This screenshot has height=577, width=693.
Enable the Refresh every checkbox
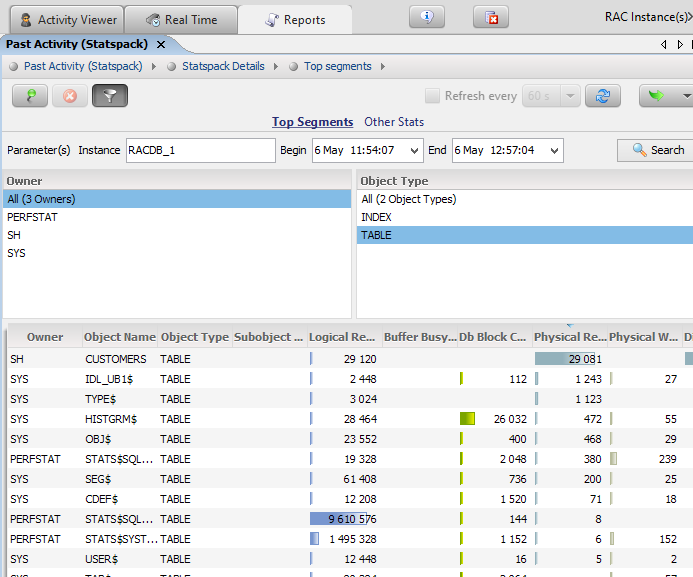(x=432, y=96)
